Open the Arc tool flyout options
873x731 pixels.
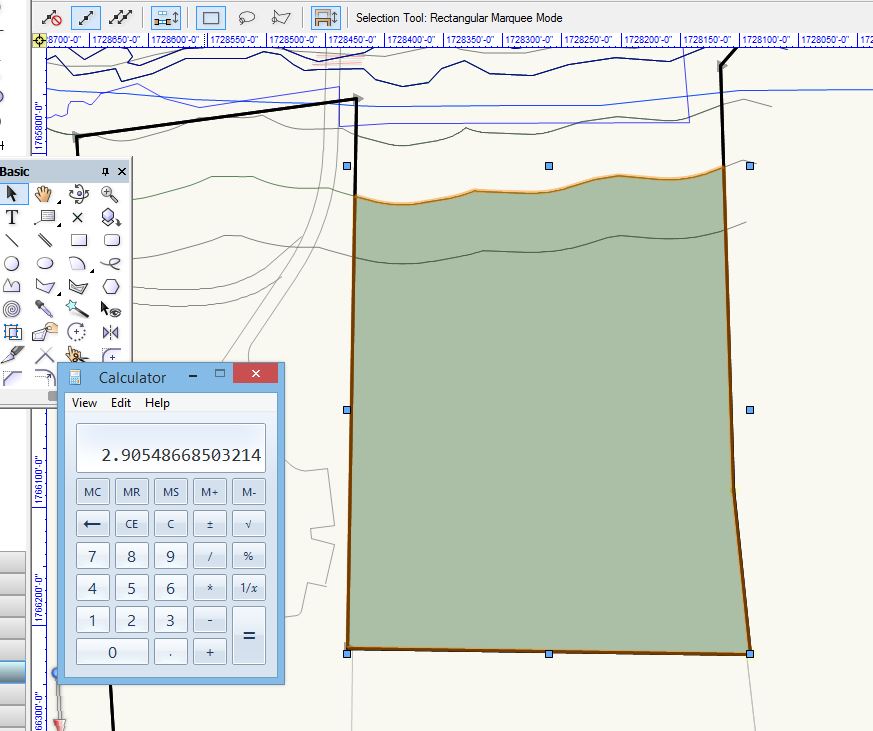click(x=91, y=271)
